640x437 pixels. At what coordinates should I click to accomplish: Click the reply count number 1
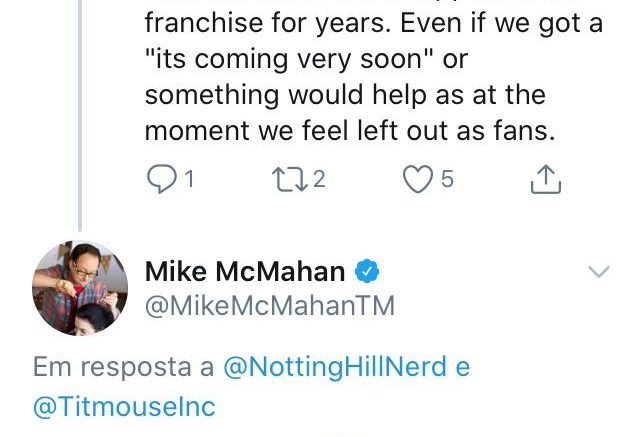coord(189,179)
